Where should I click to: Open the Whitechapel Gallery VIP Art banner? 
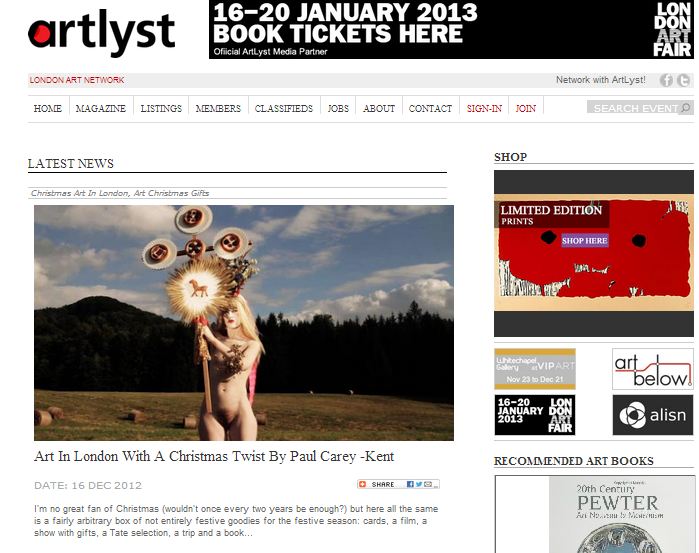pos(535,369)
